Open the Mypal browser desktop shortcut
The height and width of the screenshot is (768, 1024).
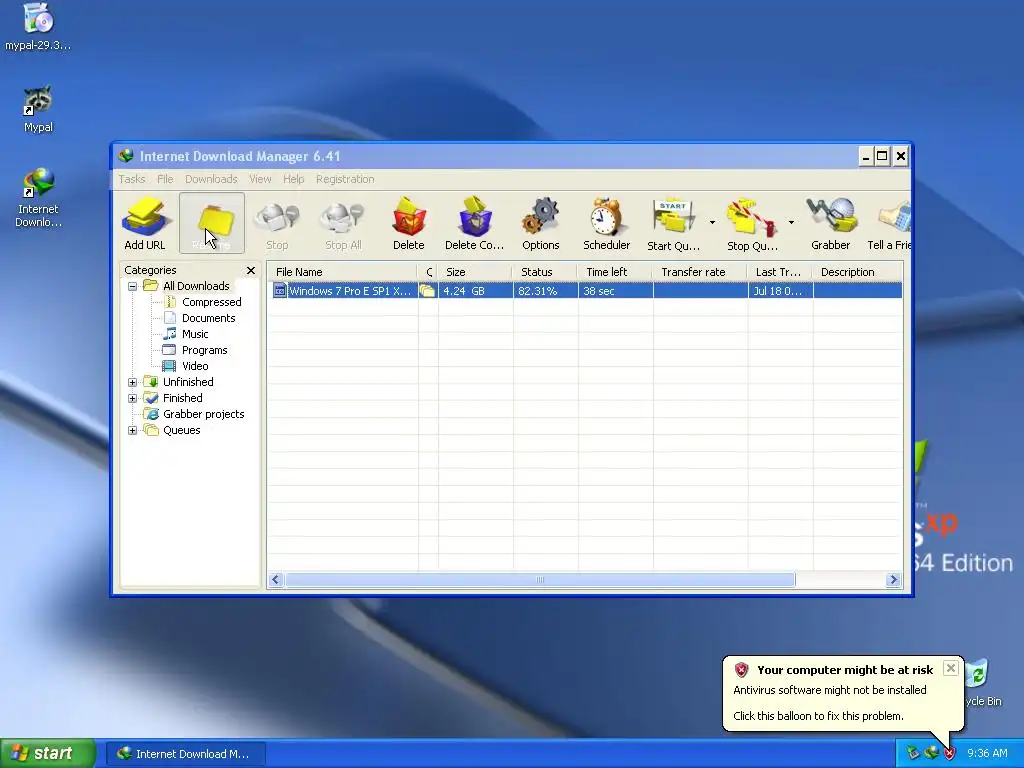pos(38,109)
